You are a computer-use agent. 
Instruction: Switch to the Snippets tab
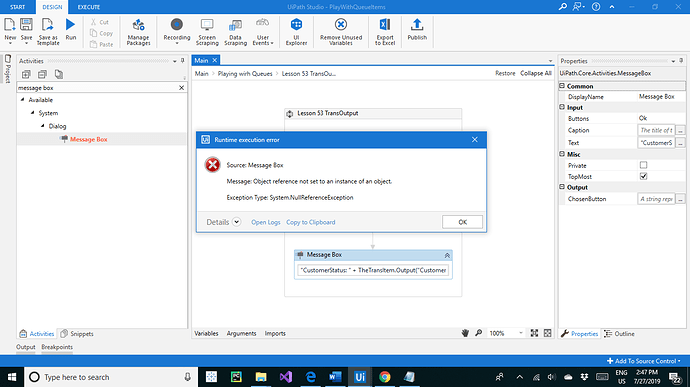click(x=77, y=334)
